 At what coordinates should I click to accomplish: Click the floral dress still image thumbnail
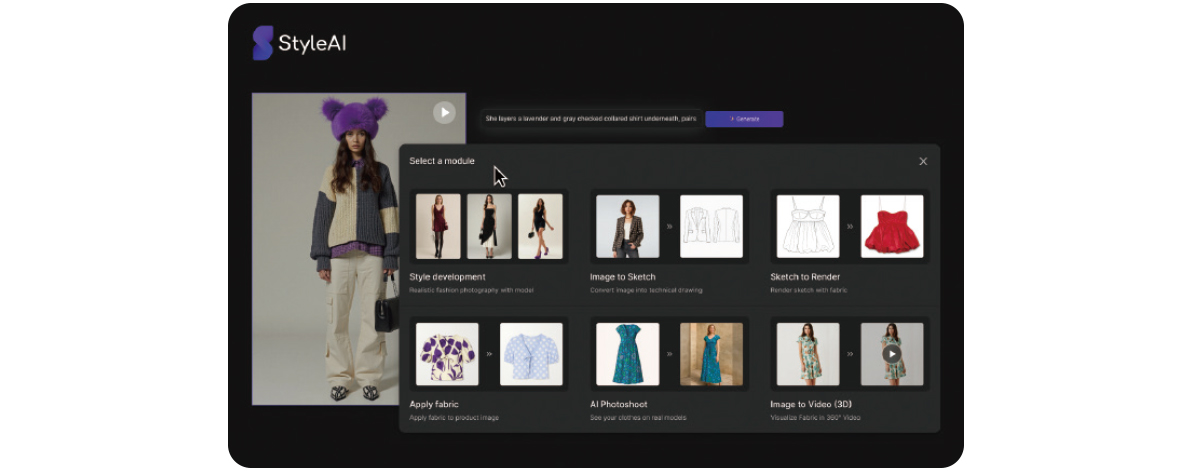click(808, 354)
